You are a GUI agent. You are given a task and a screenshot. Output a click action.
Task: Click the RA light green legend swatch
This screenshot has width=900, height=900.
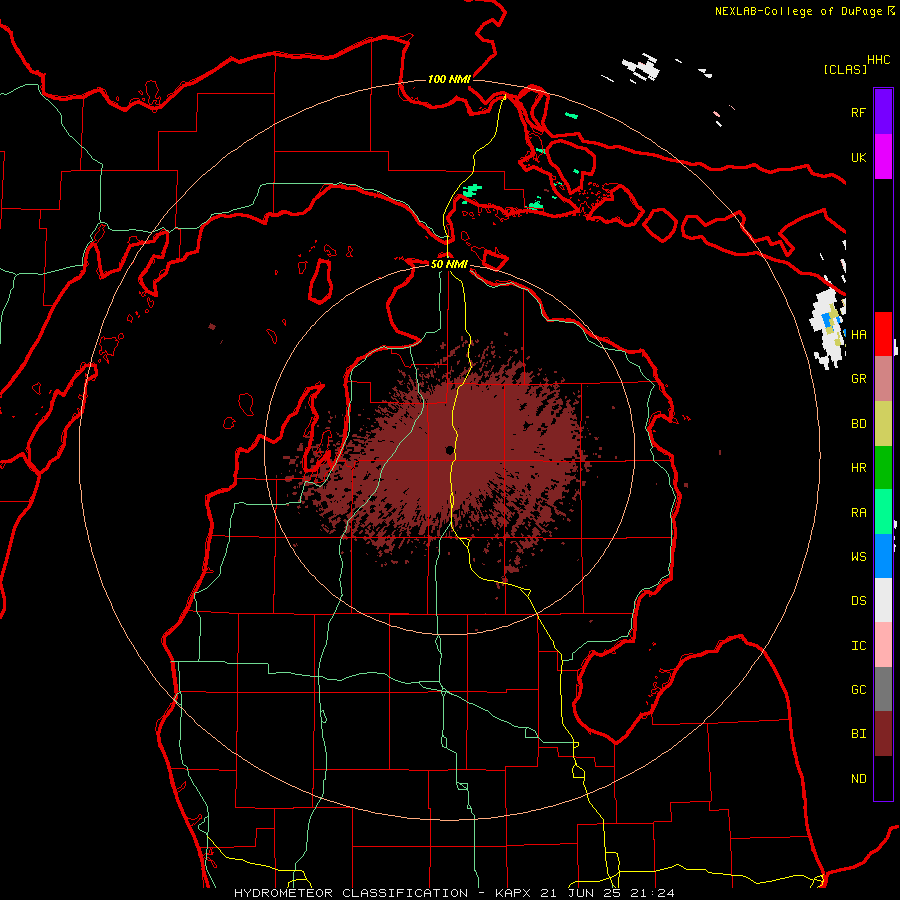[x=883, y=512]
